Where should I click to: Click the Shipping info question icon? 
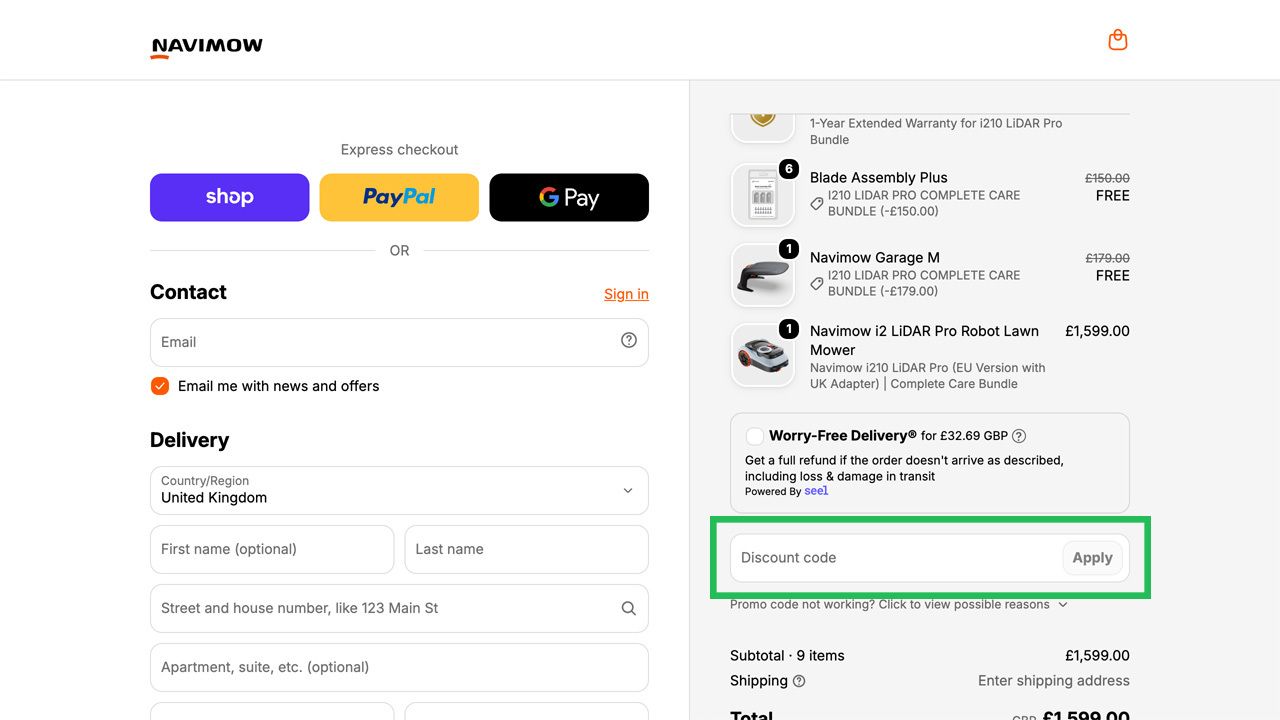click(799, 681)
